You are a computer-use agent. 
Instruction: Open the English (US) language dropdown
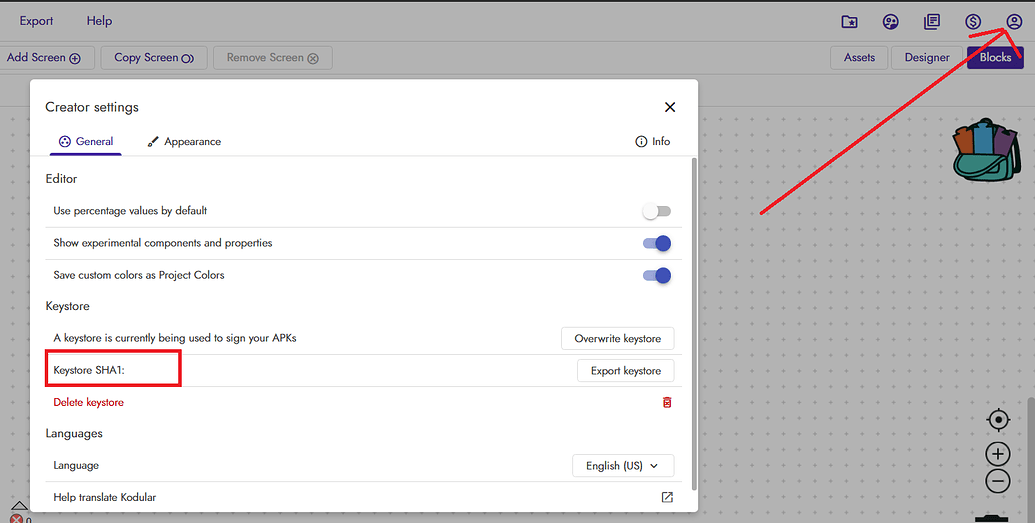[623, 465]
